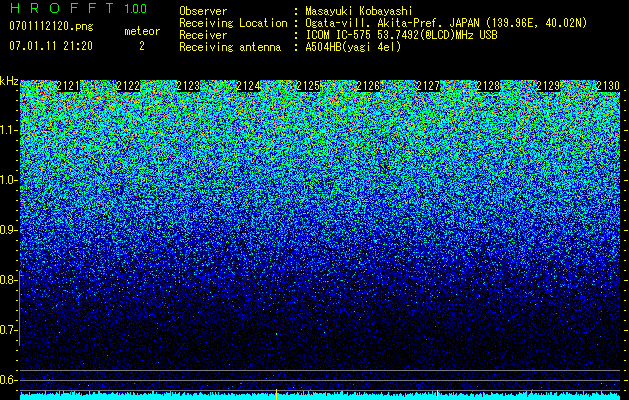Click the Observer label
This screenshot has height=400, width=629.
203,11
